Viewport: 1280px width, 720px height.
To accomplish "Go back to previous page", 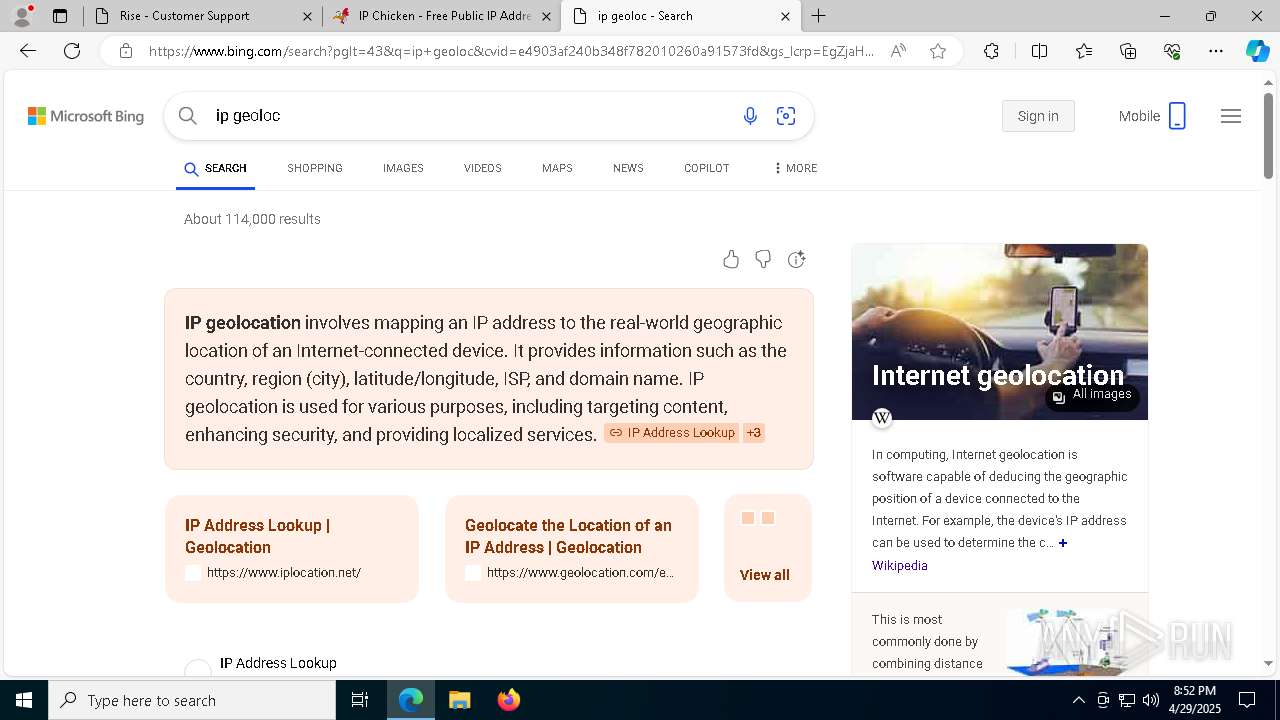I will [28, 51].
